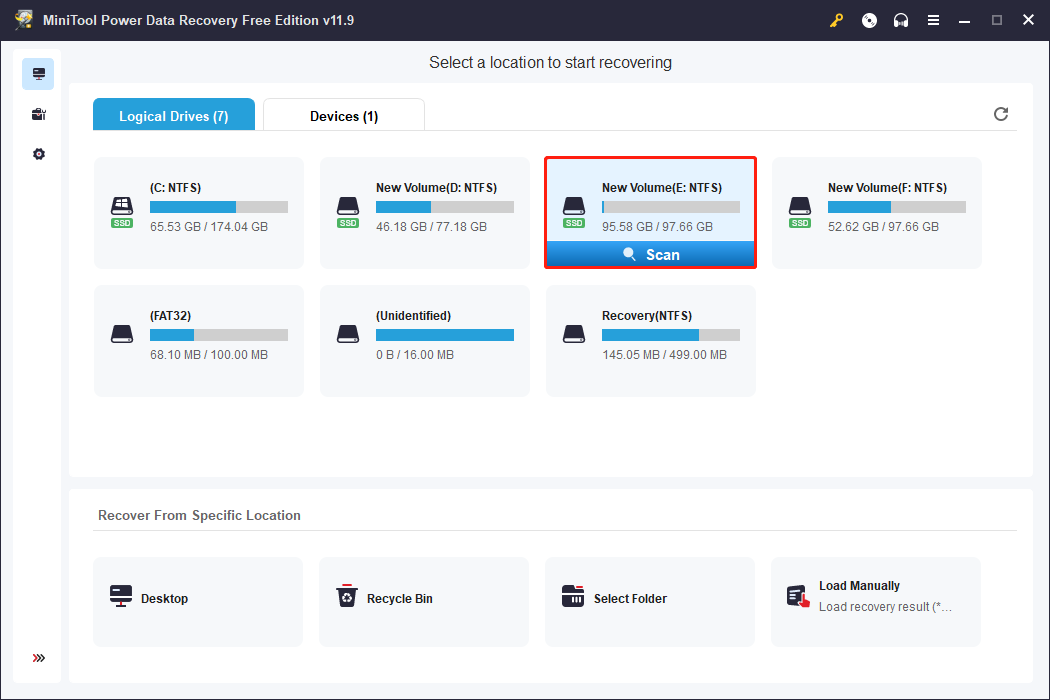Click the F: volume usage bar

[897, 207]
